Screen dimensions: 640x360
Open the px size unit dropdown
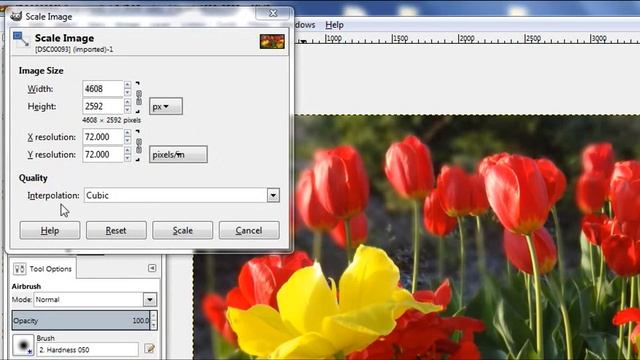click(166, 106)
